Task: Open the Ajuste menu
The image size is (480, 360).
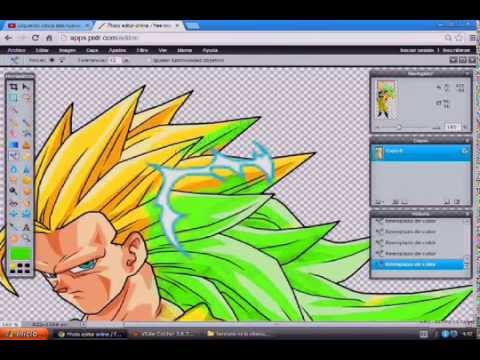Action: (x=117, y=50)
